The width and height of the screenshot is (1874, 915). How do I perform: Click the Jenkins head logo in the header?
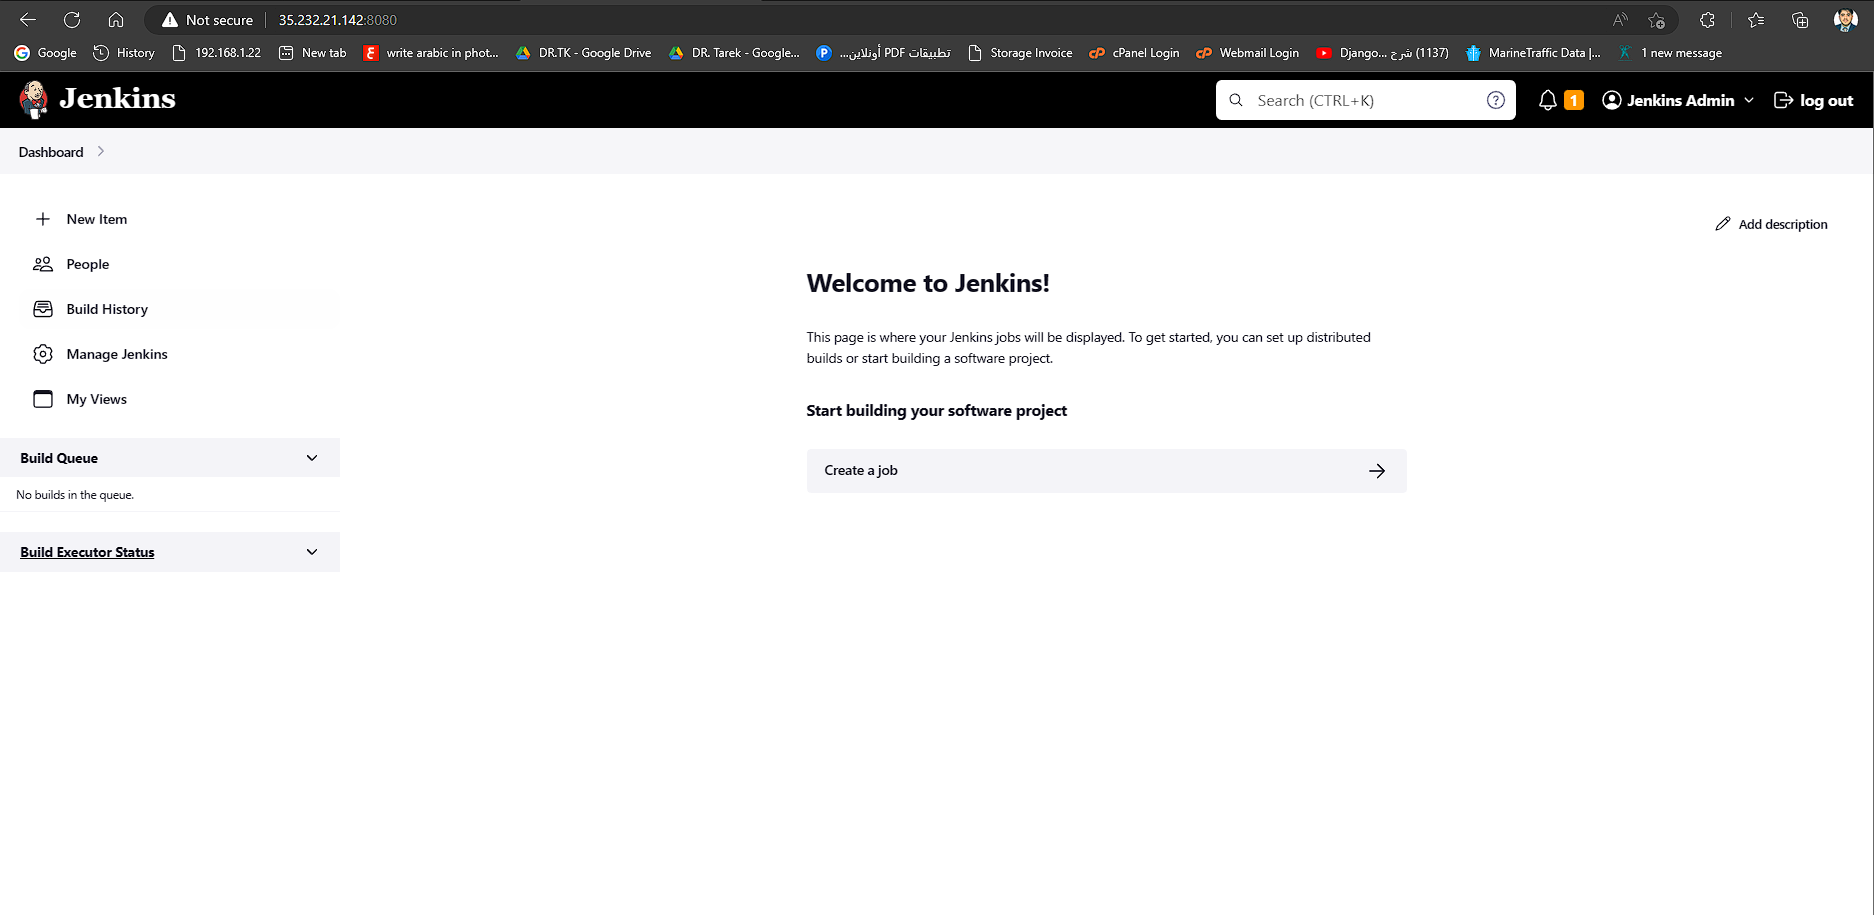[x=34, y=99]
